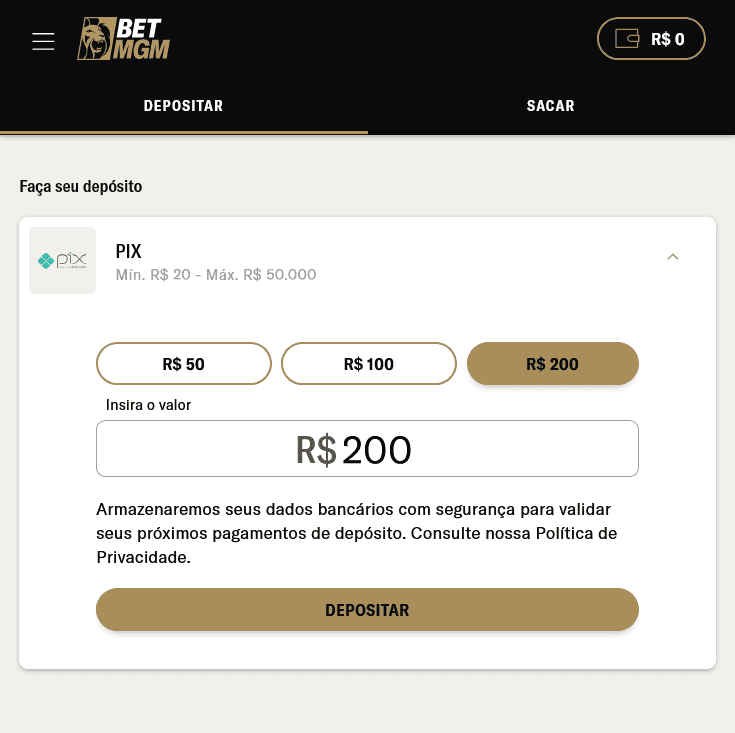Viewport: 735px width, 733px height.
Task: Focus the deposit amount input field
Action: 367,449
